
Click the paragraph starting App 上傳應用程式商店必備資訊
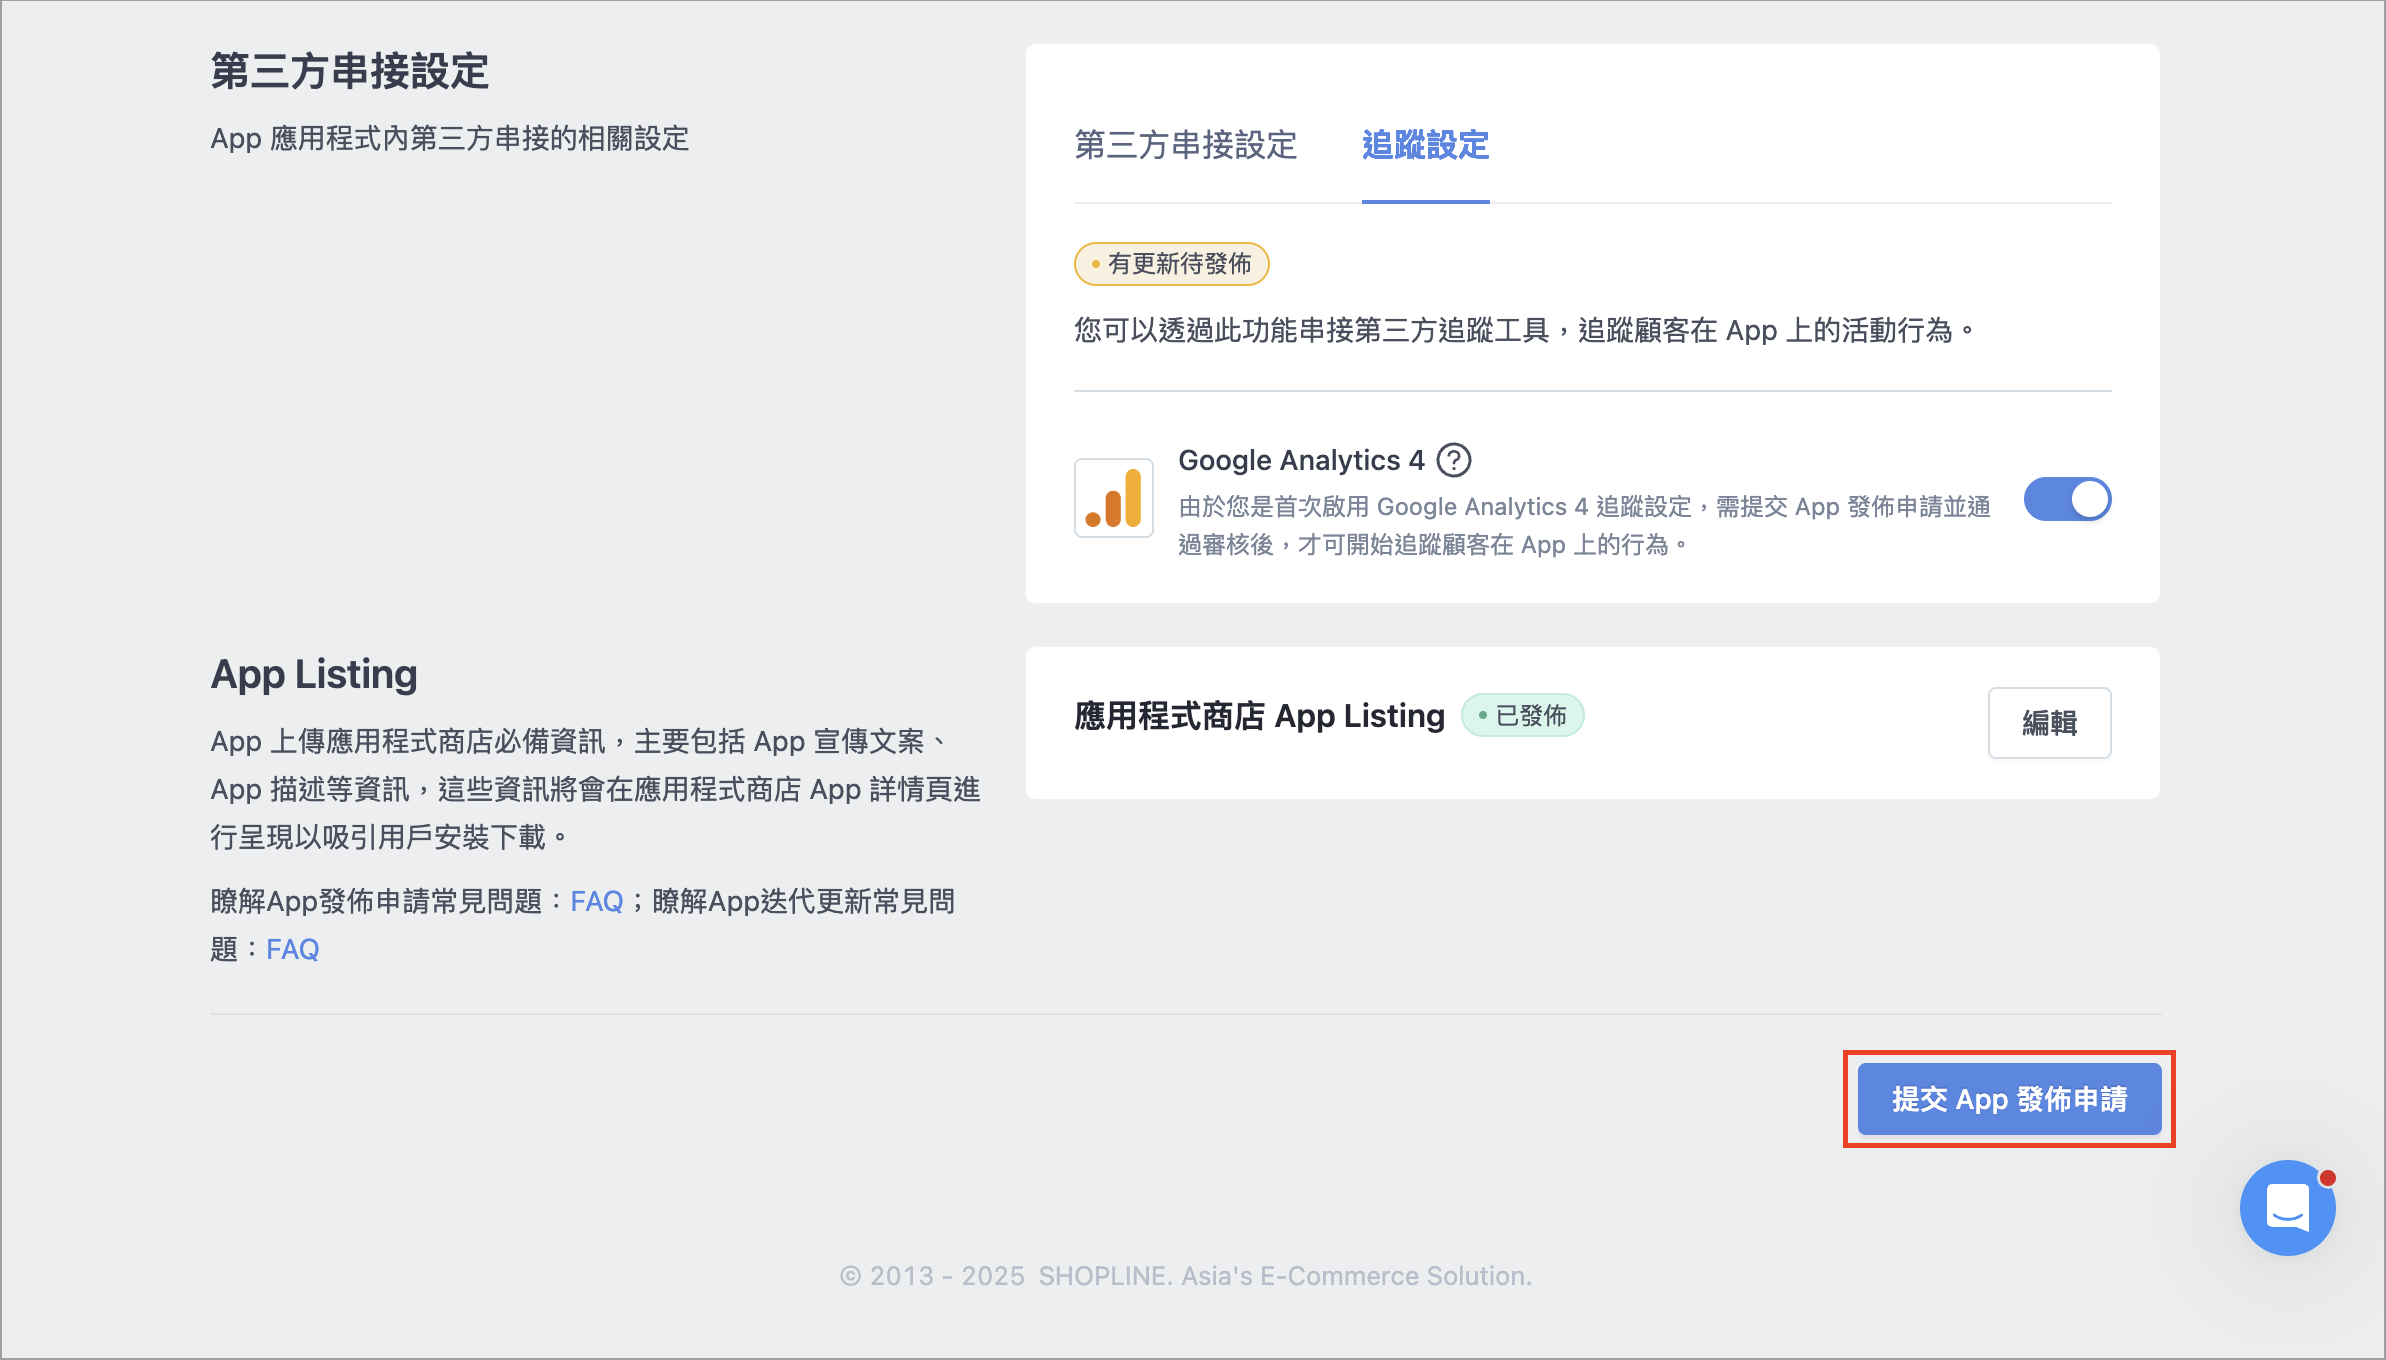click(x=595, y=789)
